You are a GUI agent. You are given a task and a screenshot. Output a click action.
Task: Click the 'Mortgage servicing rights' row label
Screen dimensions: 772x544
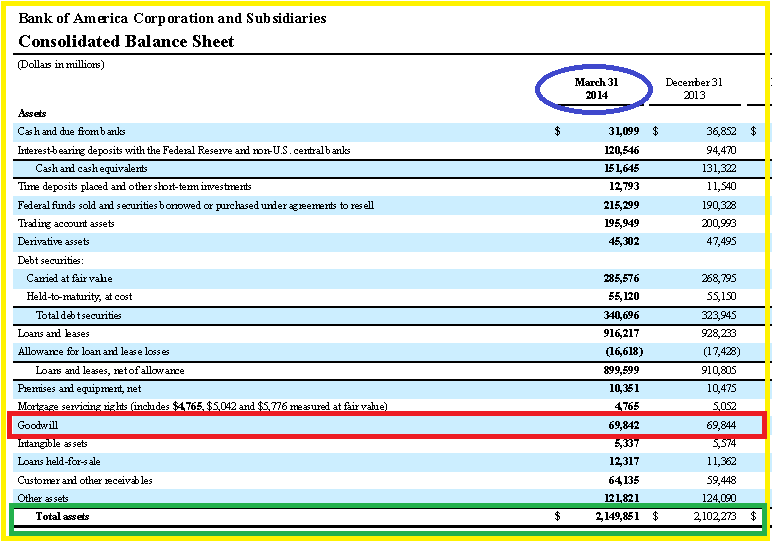coord(202,407)
